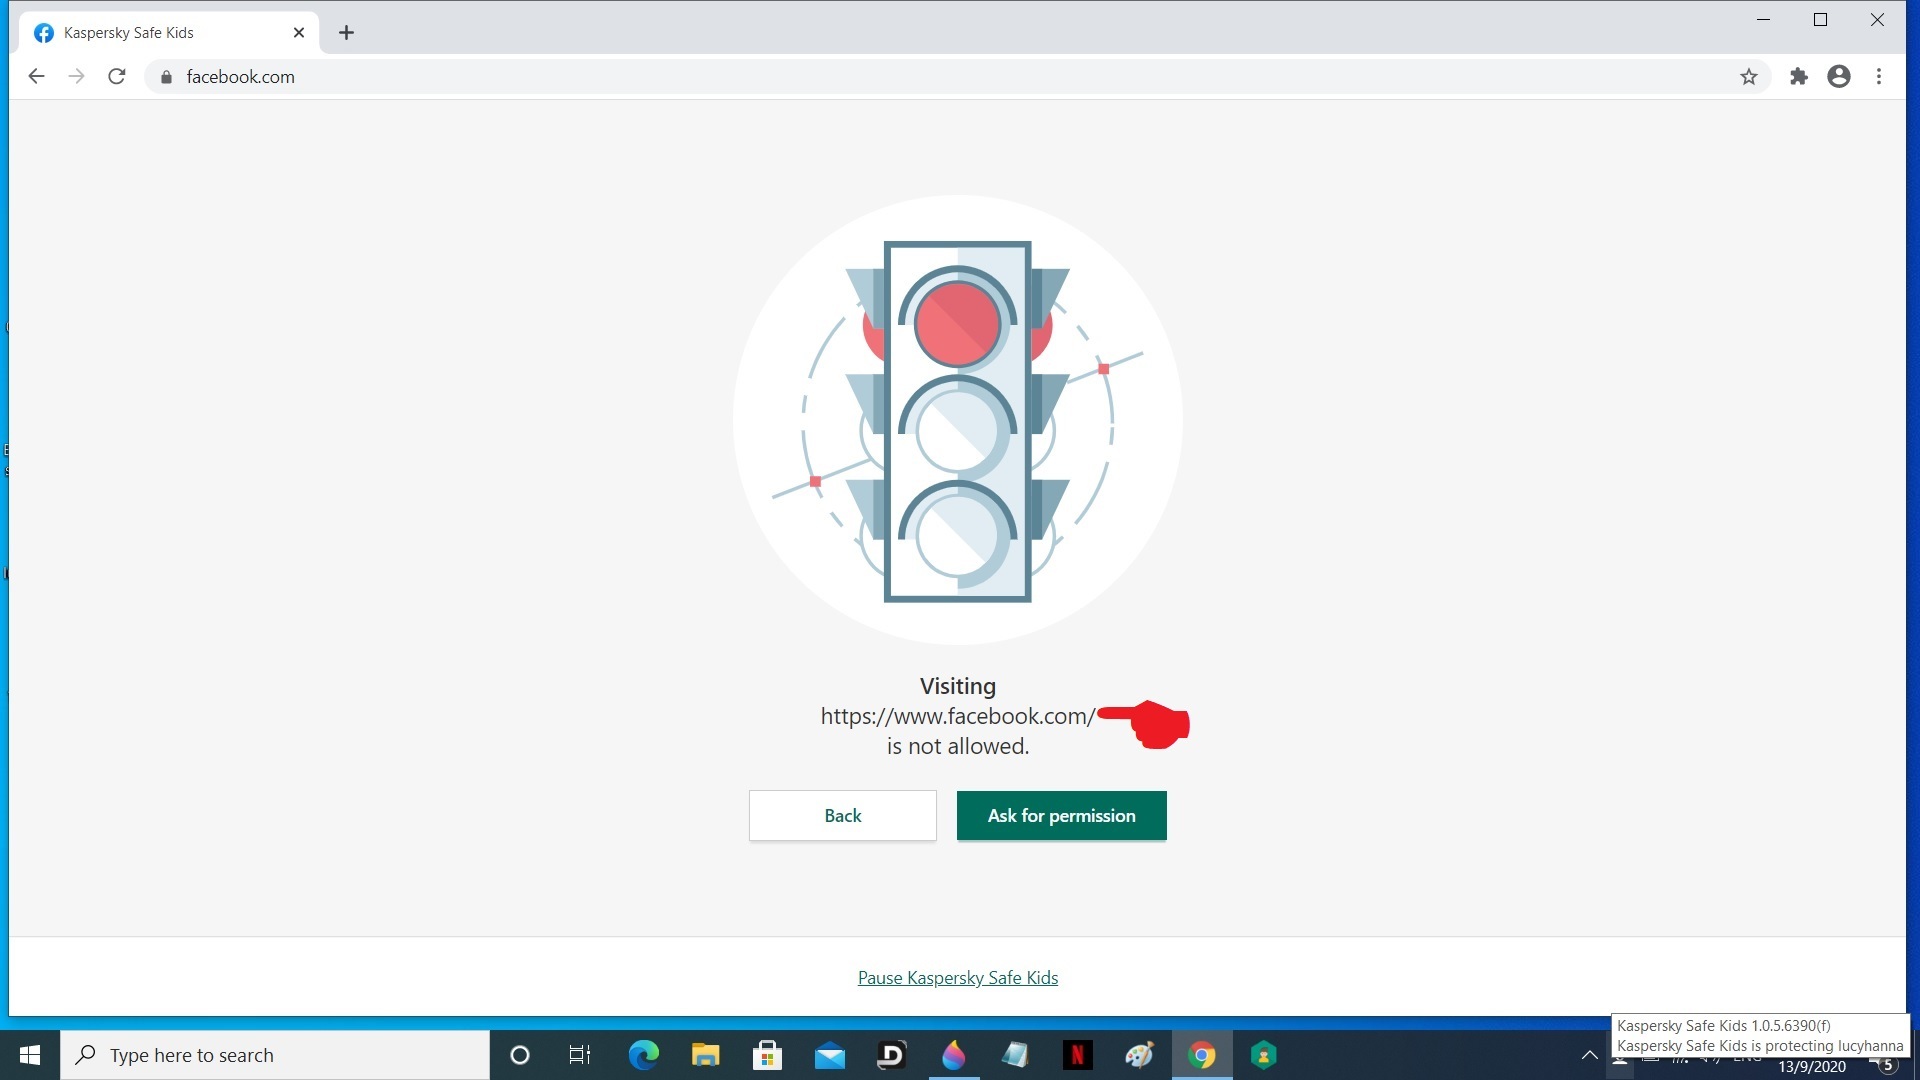Click the browser back arrow
This screenshot has width=1920, height=1080.
click(x=36, y=76)
